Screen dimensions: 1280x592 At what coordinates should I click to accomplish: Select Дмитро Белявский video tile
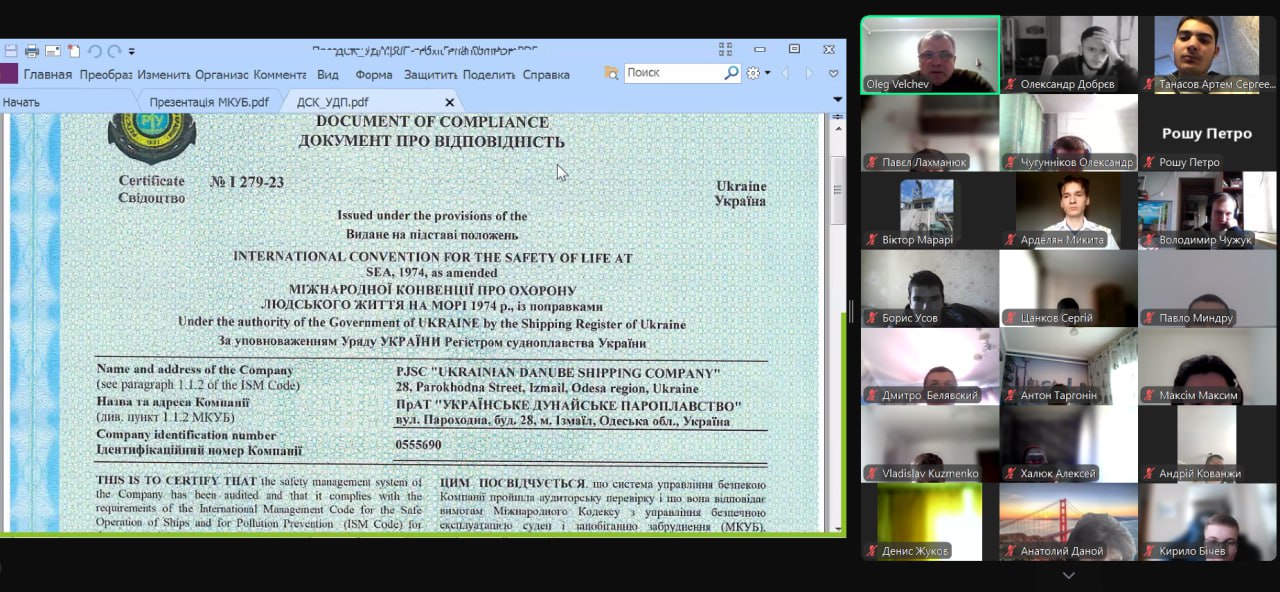tap(930, 366)
